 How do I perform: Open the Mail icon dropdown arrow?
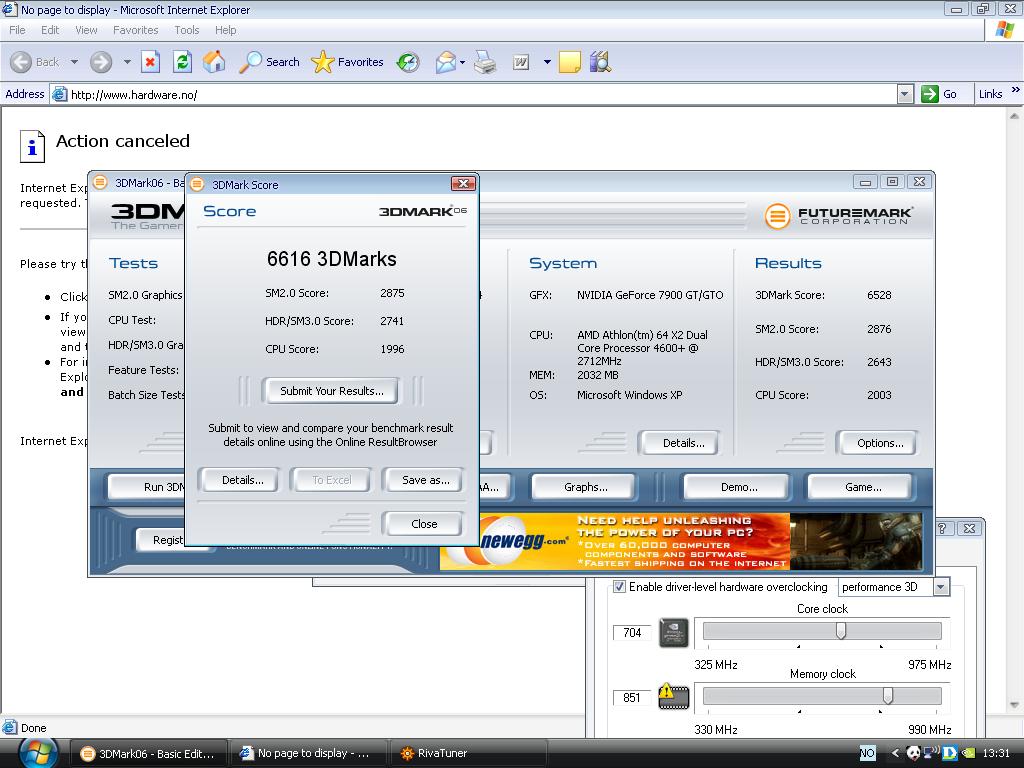462,63
